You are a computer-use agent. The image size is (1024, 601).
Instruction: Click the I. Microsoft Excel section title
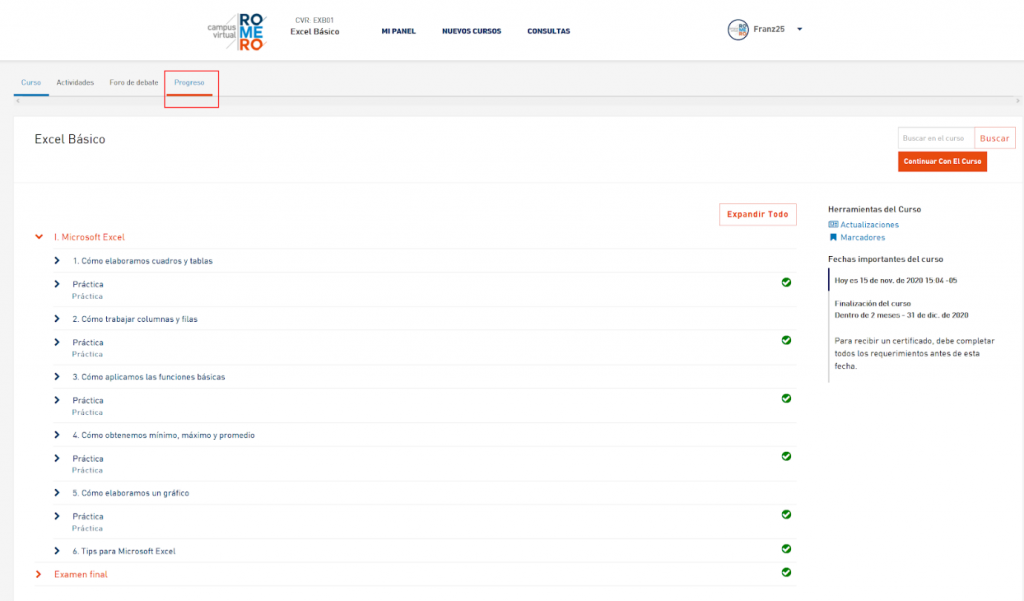click(89, 237)
